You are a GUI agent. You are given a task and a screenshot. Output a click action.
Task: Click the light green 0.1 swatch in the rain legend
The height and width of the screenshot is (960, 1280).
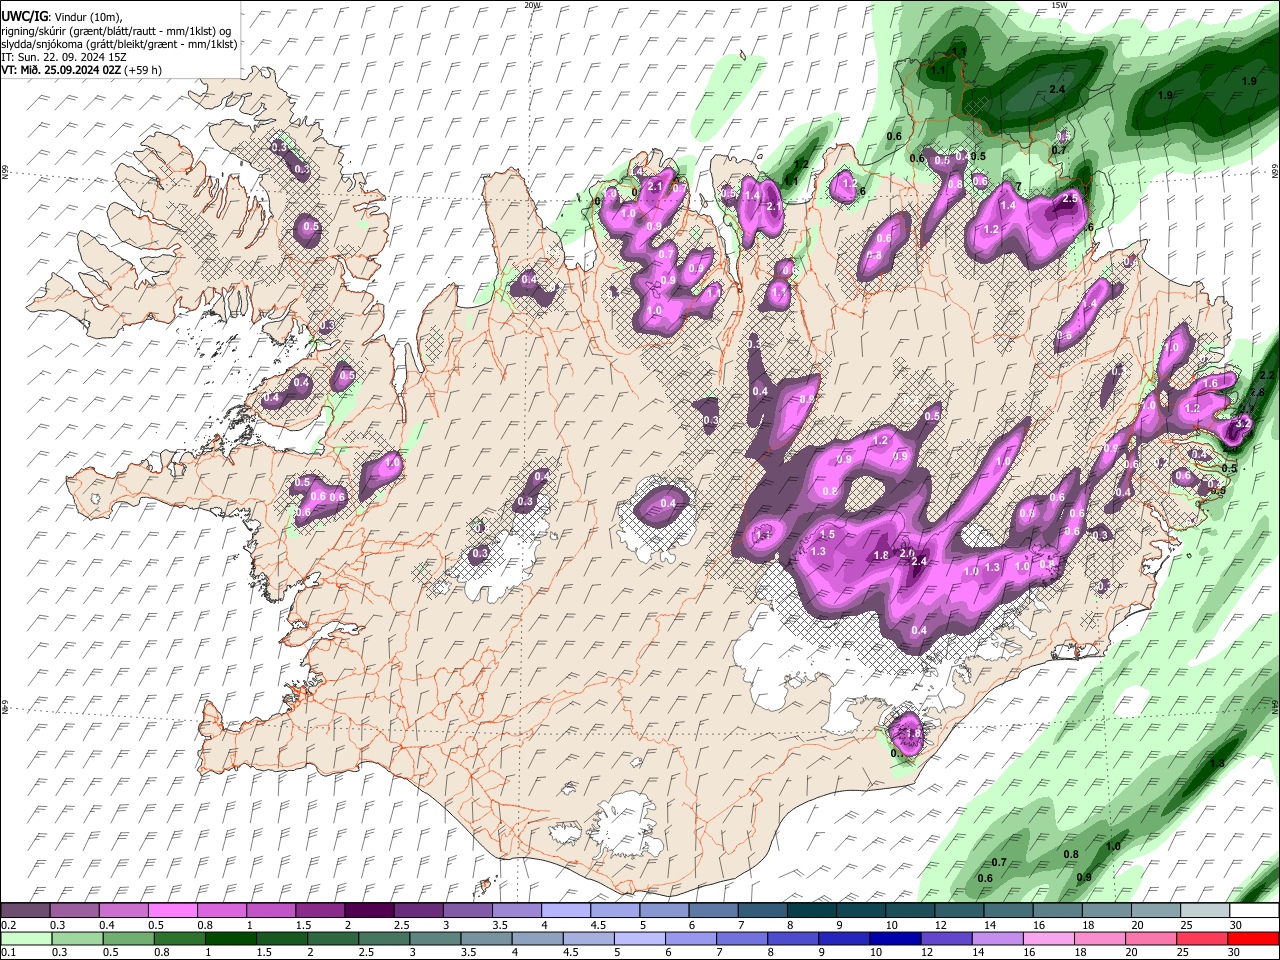point(25,938)
